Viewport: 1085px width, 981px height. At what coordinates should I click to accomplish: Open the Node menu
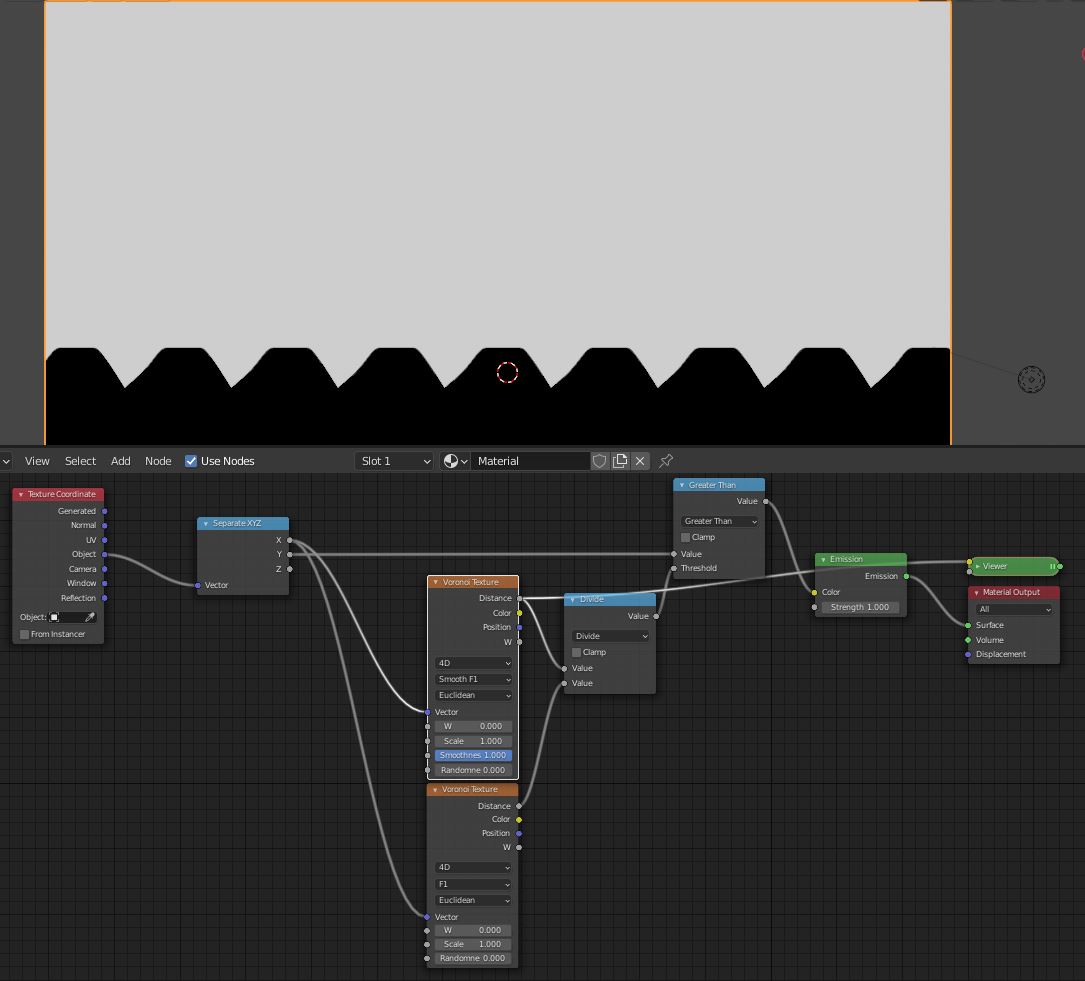(158, 461)
